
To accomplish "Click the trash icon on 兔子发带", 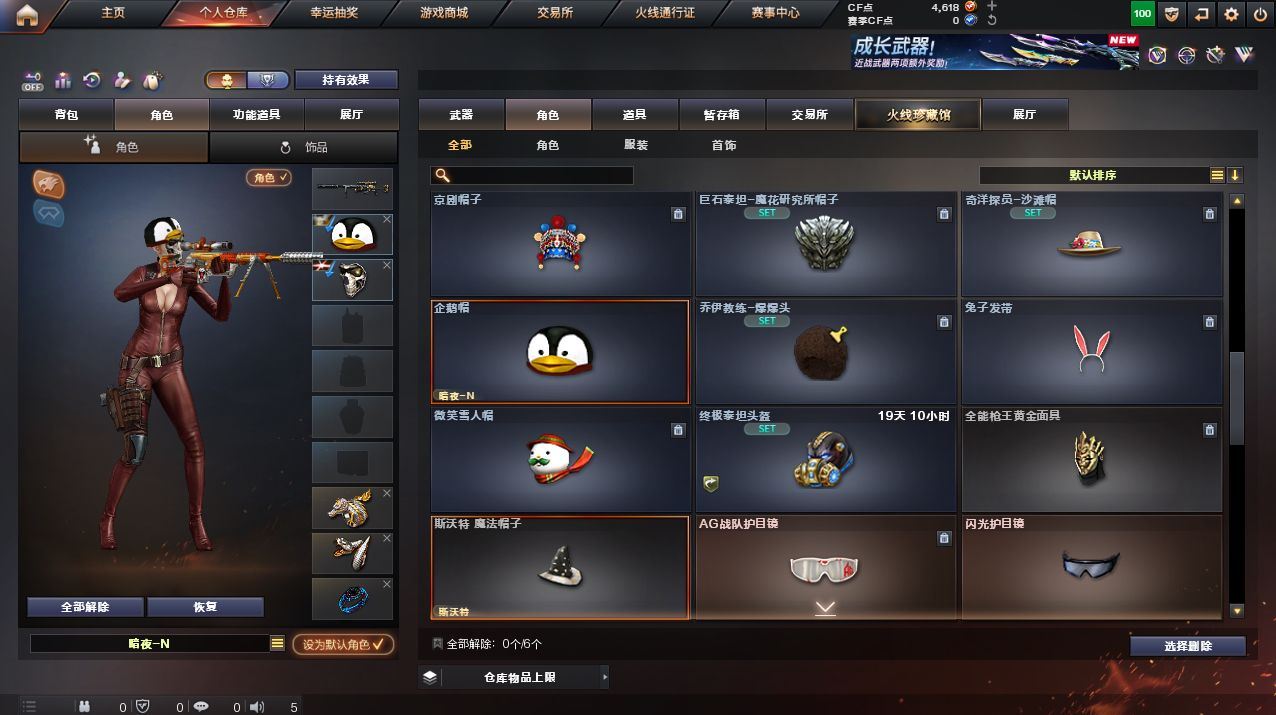I will [1209, 322].
